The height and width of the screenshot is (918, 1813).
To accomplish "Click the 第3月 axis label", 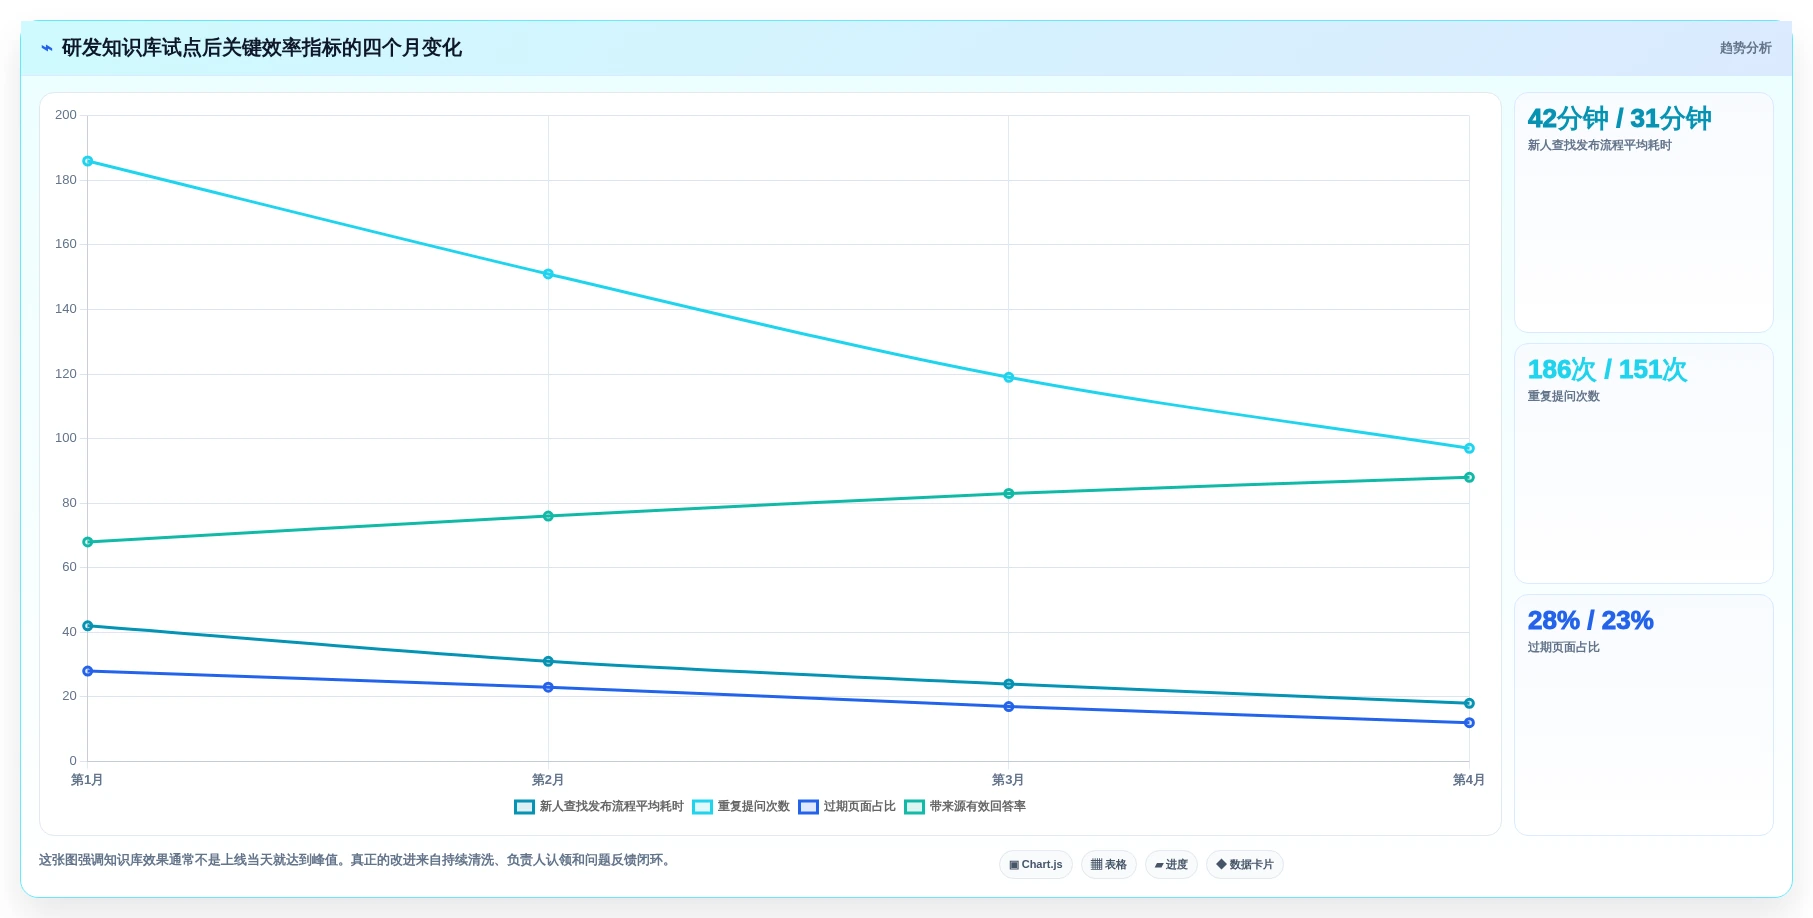I will pyautogui.click(x=1008, y=780).
